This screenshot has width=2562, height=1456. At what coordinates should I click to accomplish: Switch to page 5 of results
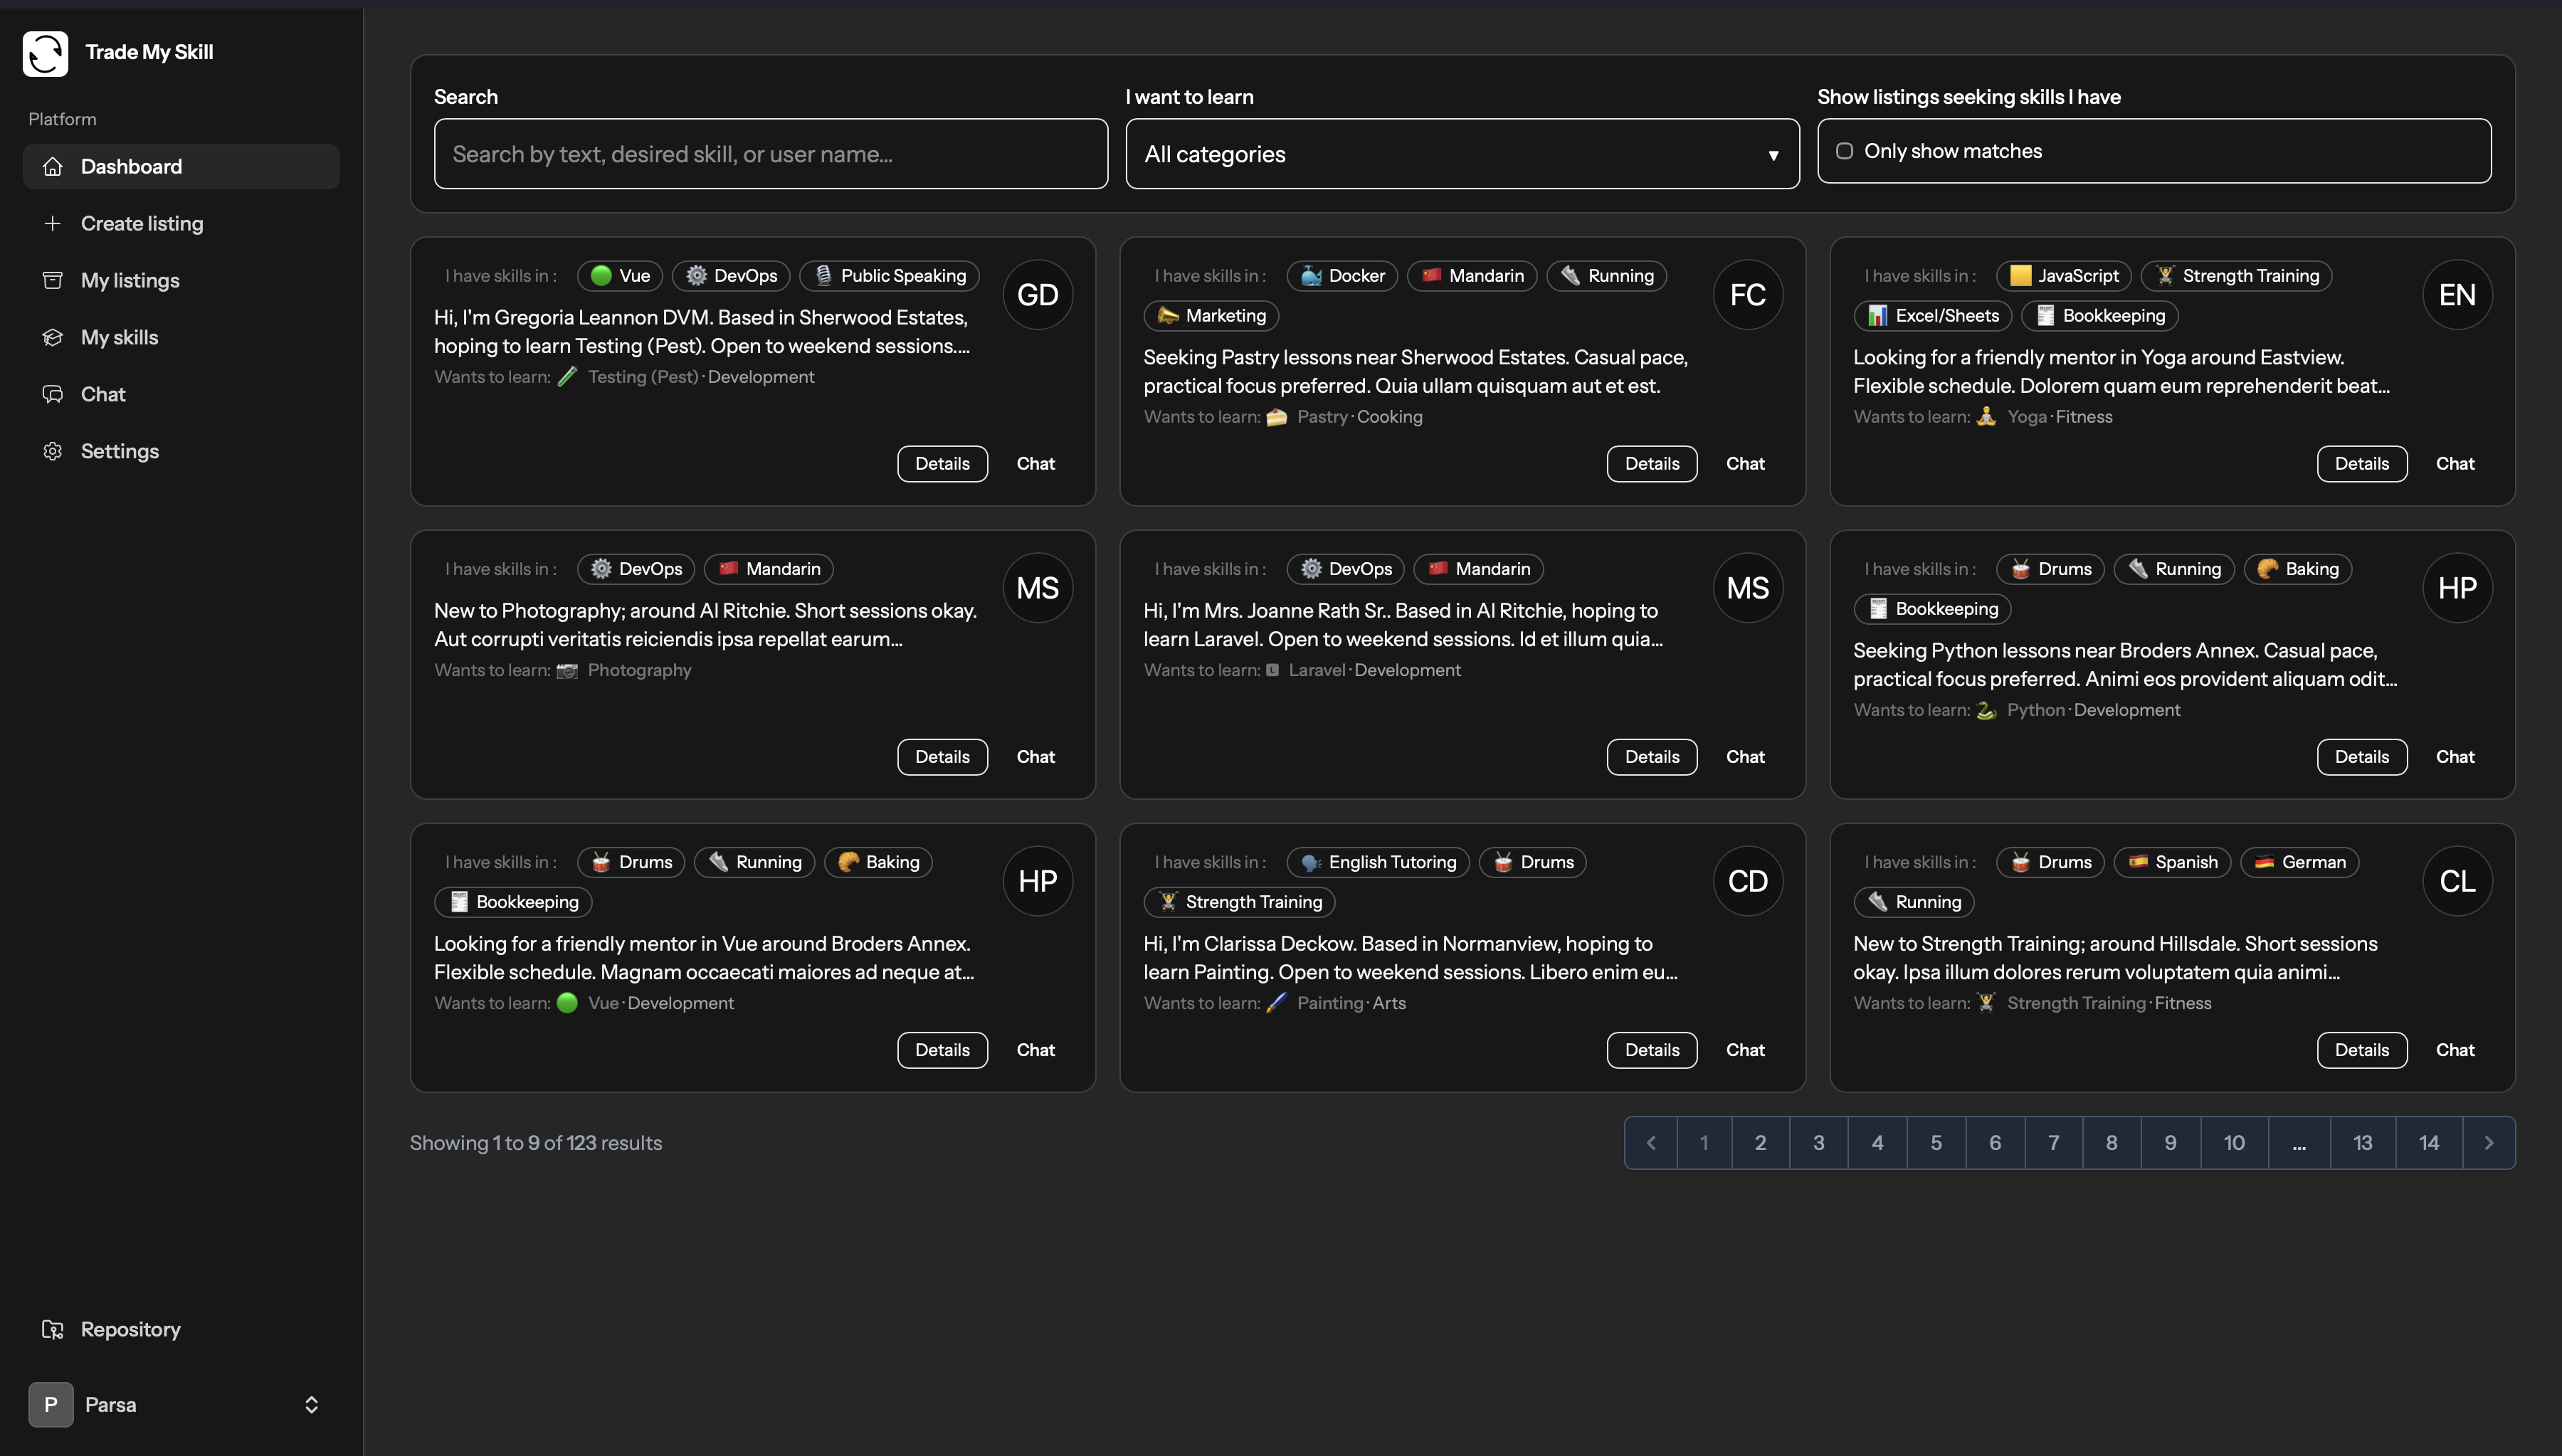coord(1935,1142)
